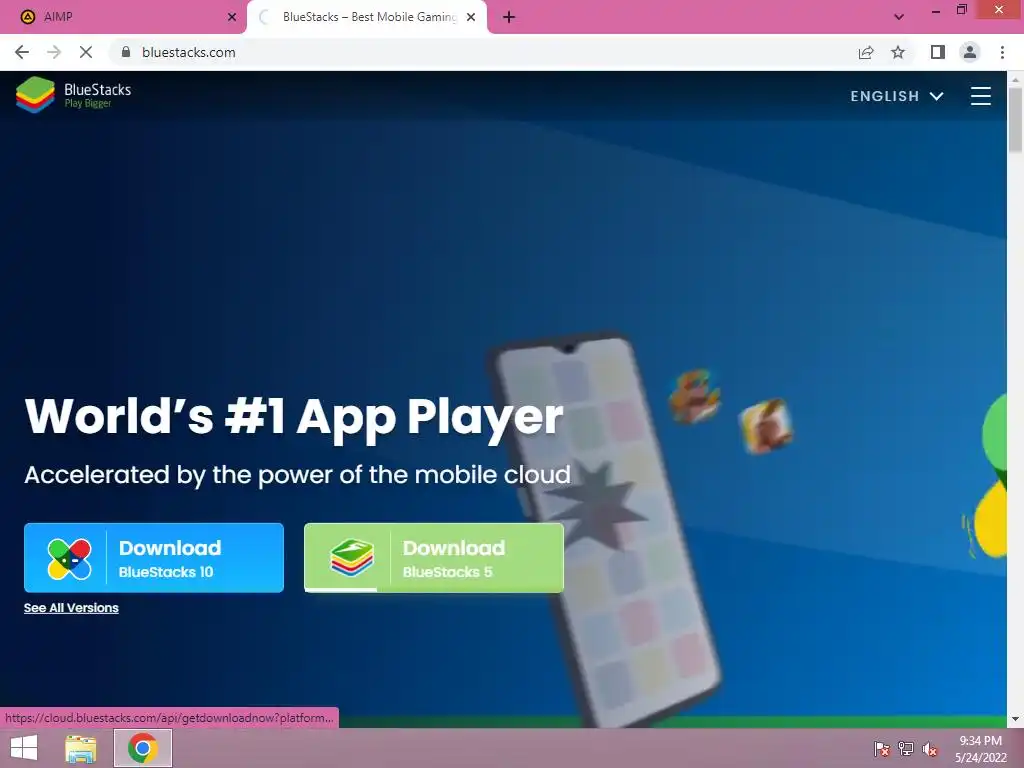Click the left floating game icon
This screenshot has height=768, width=1024.
point(694,396)
